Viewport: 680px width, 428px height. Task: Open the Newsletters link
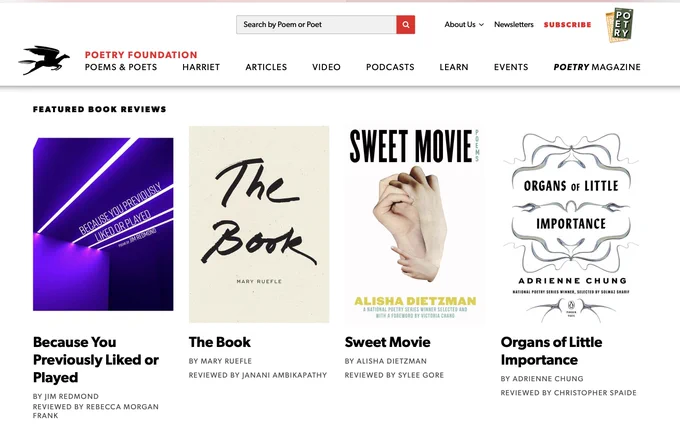tap(513, 25)
